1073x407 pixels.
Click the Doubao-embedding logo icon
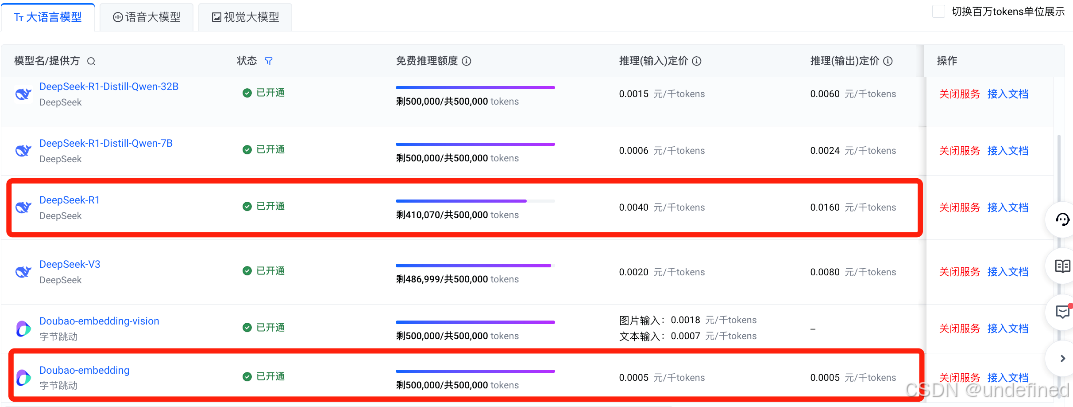tap(23, 378)
